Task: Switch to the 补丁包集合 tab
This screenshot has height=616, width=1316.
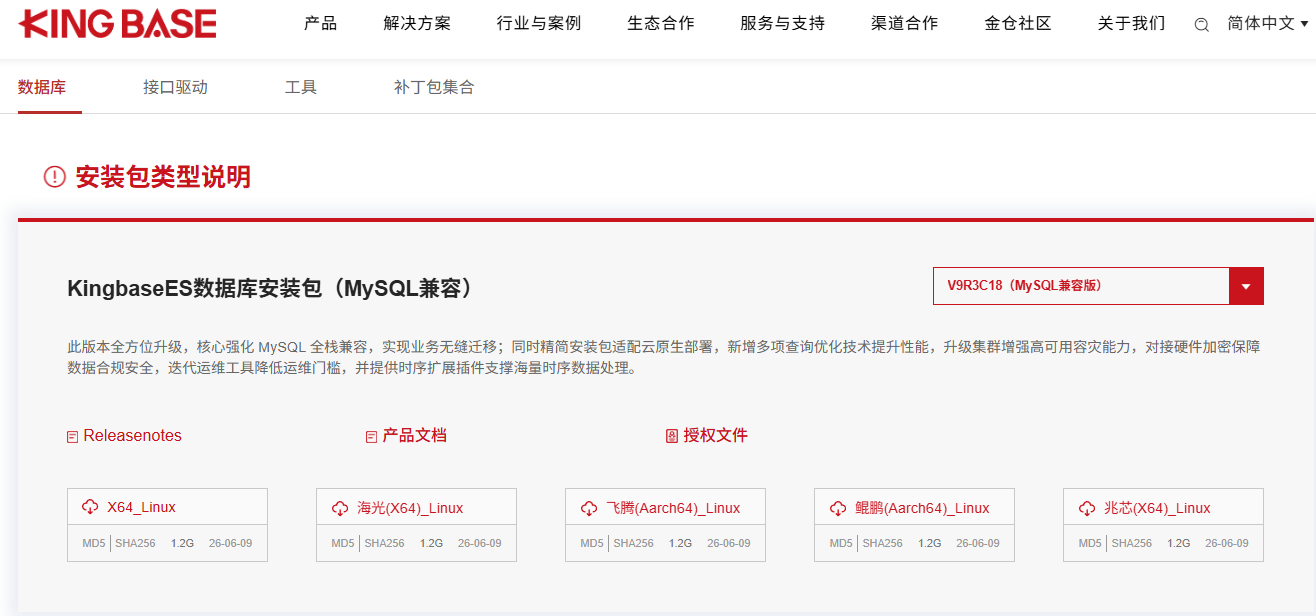Action: pyautogui.click(x=434, y=87)
